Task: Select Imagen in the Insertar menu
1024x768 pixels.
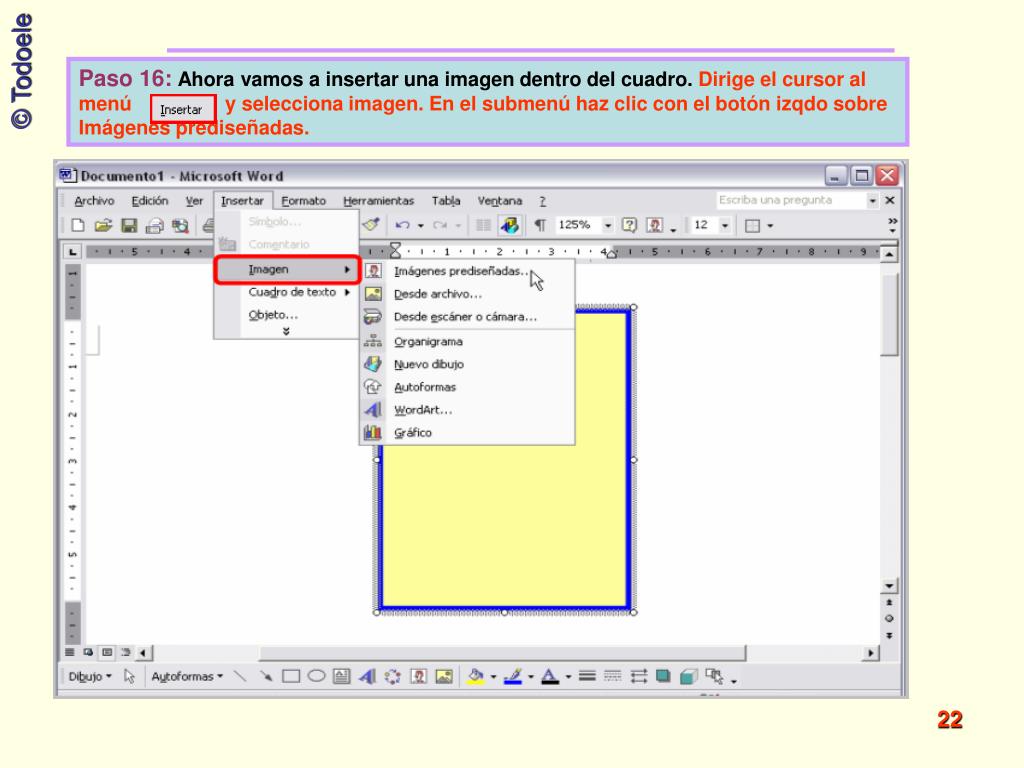Action: pos(287,269)
